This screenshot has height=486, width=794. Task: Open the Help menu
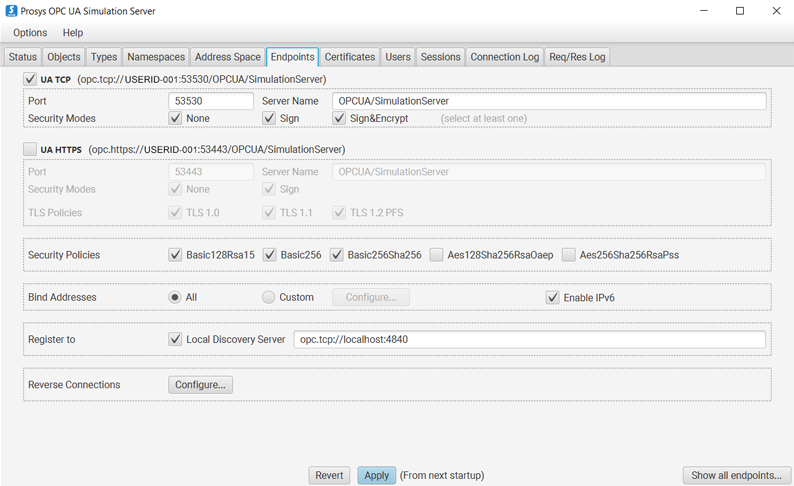click(73, 33)
